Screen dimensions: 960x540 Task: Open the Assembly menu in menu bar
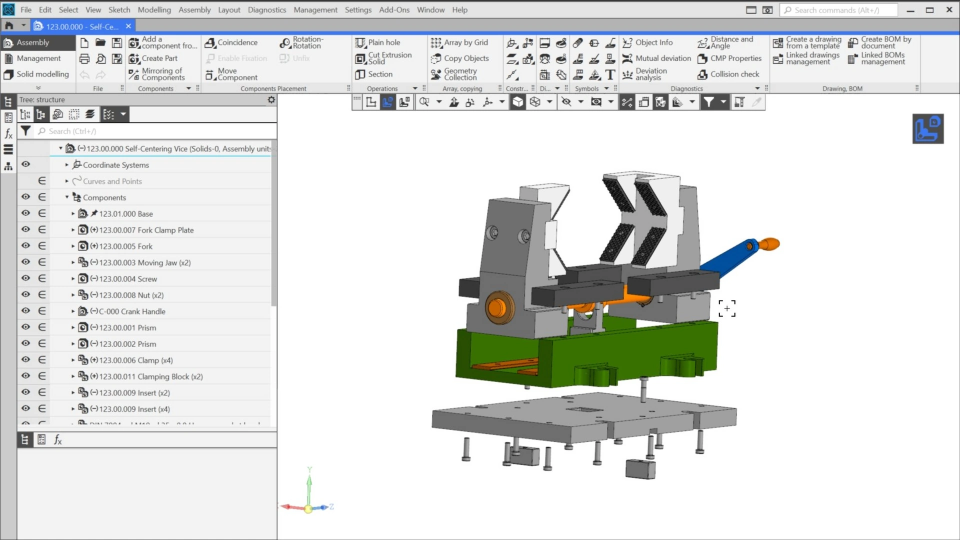coord(194,10)
